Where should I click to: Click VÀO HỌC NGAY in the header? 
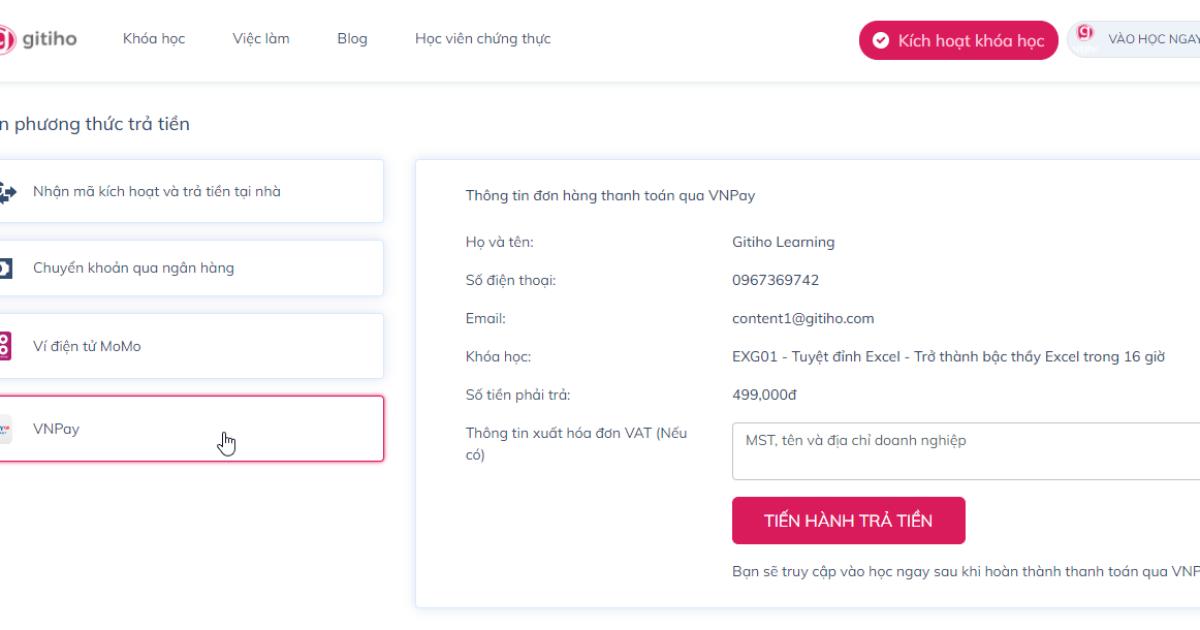[x=1152, y=37]
